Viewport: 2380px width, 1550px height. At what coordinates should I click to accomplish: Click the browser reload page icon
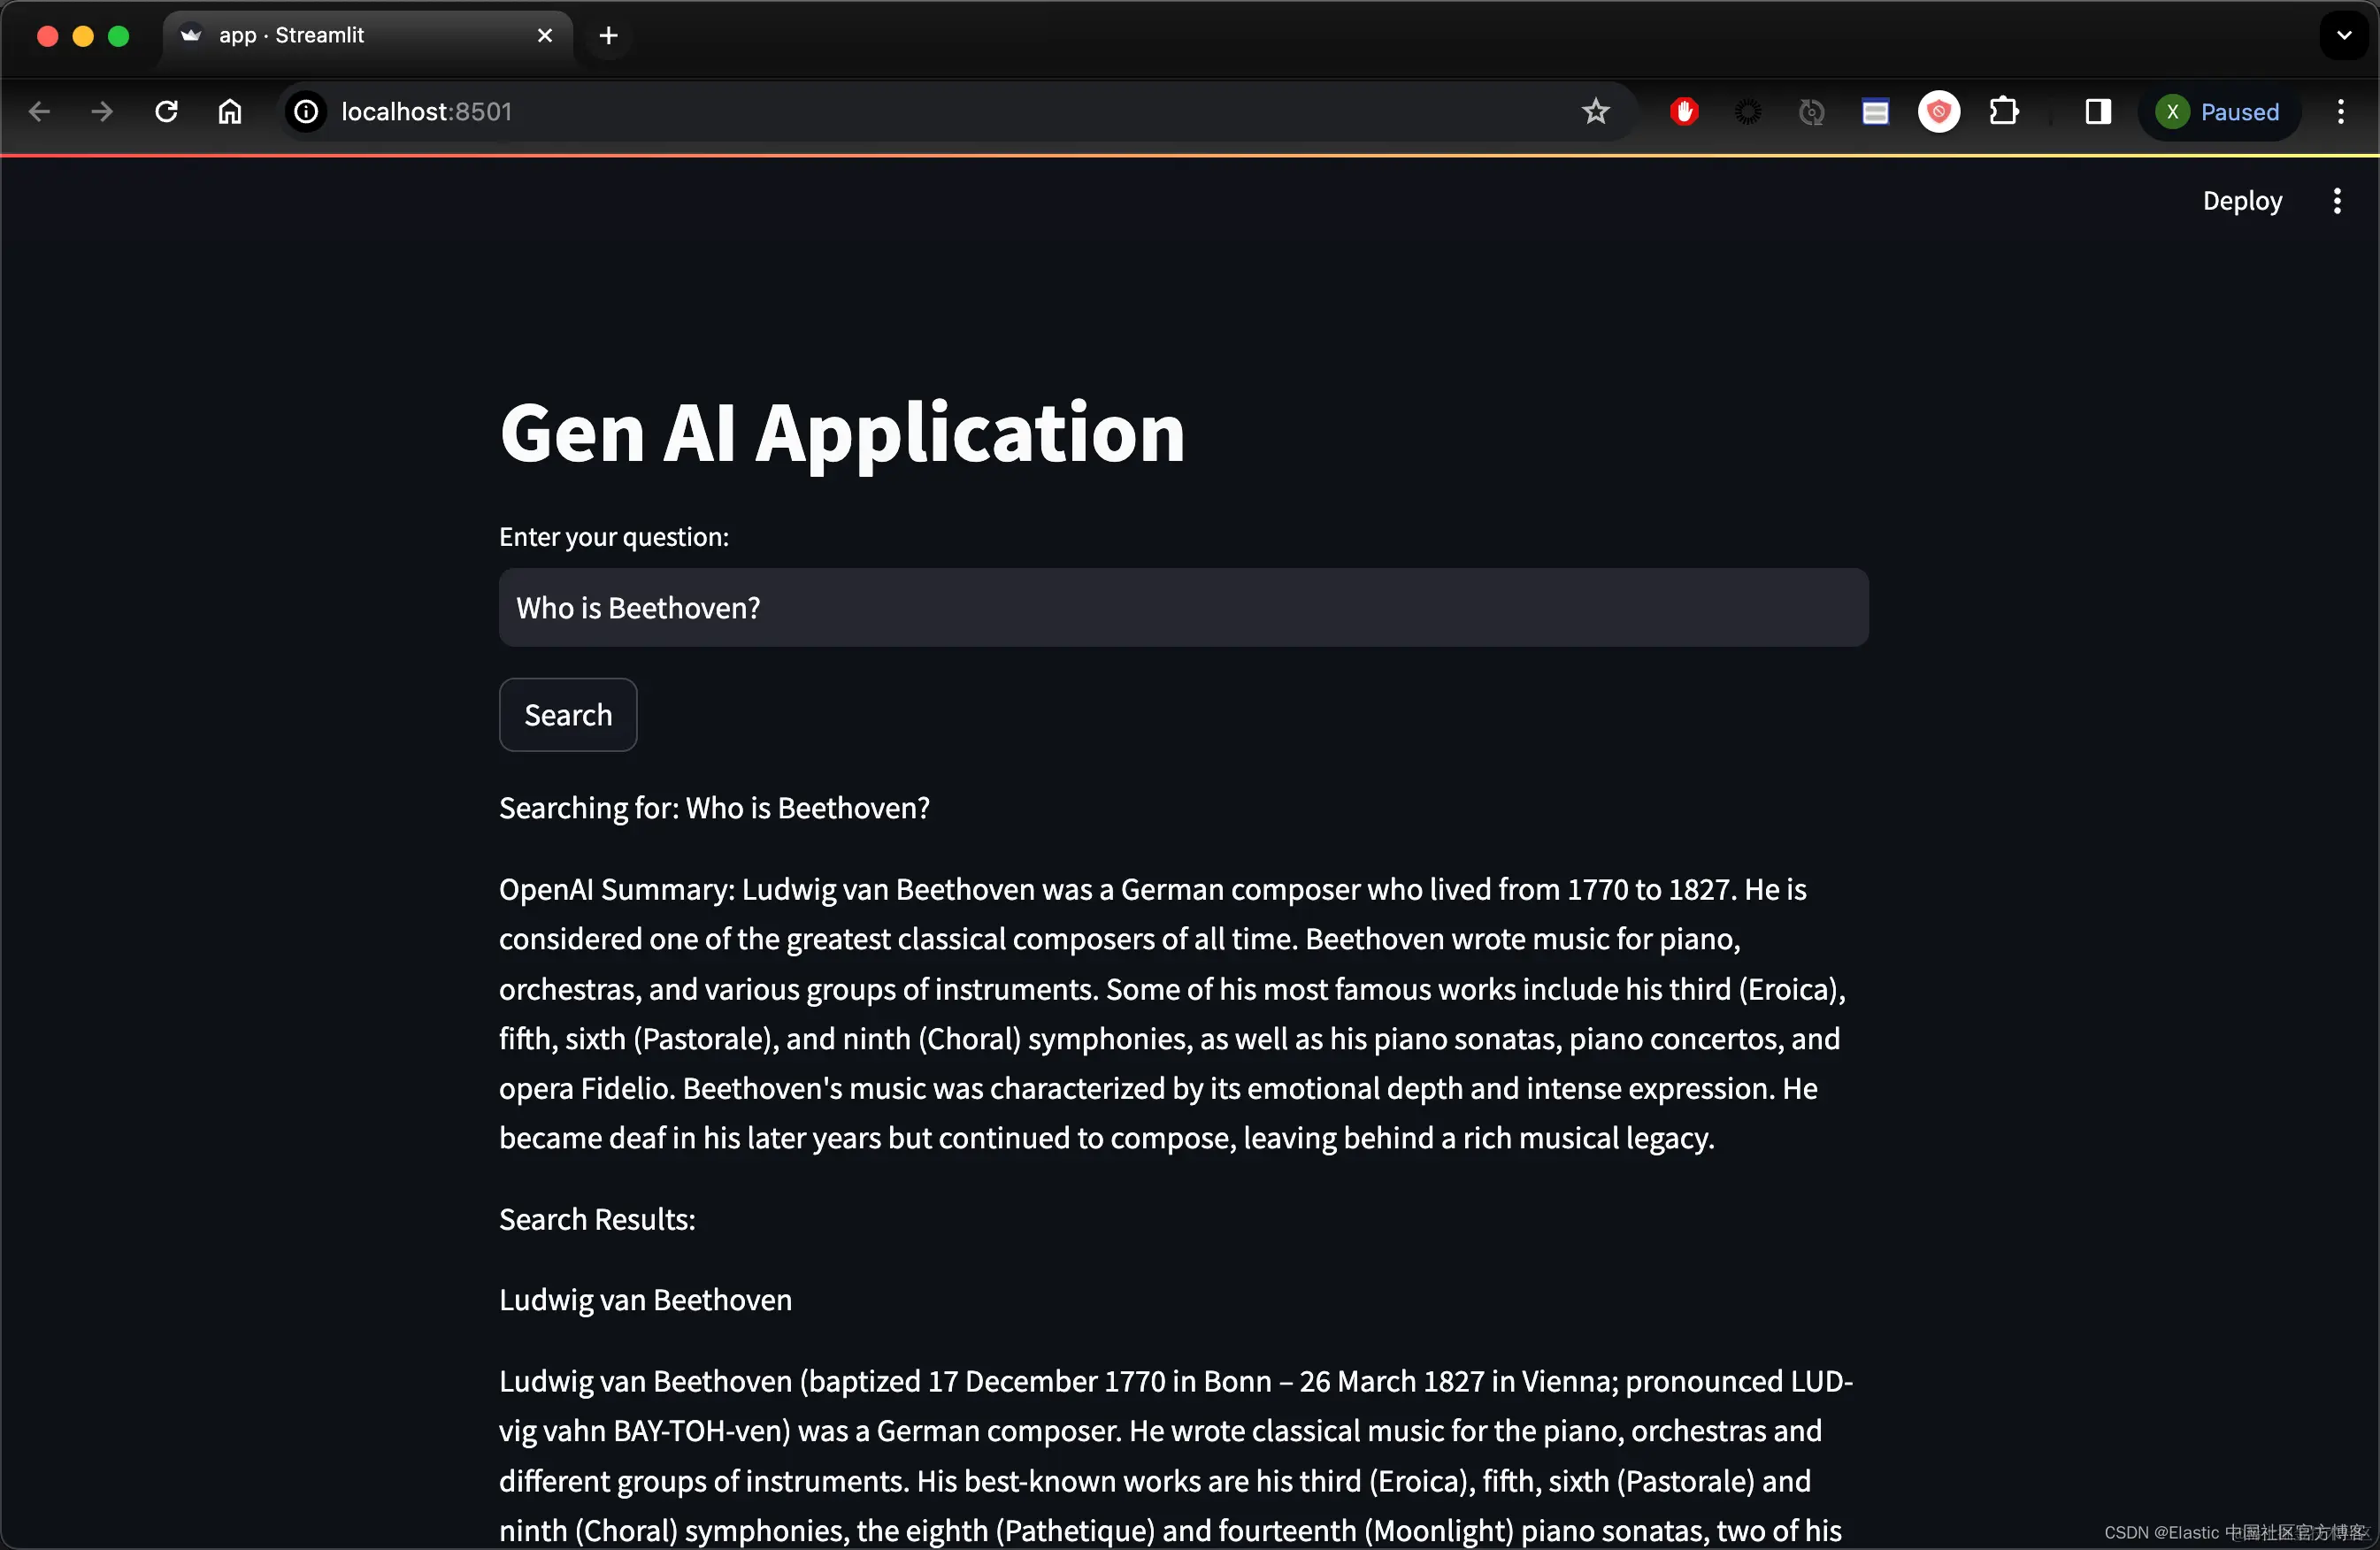166,111
